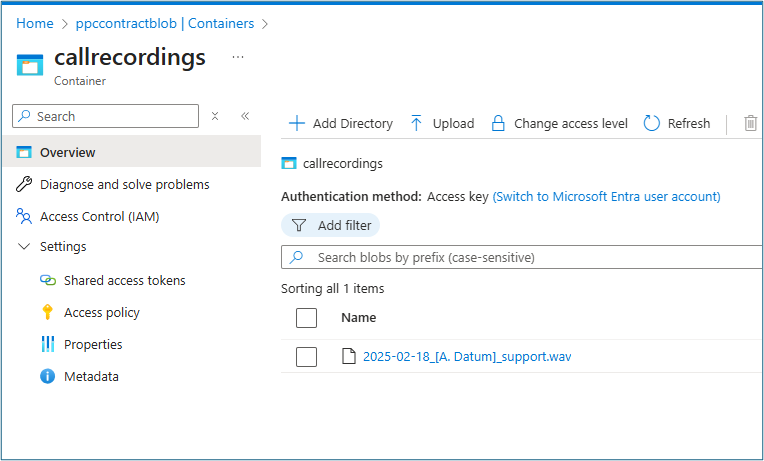The width and height of the screenshot is (764, 461).
Task: Open Access policy settings
Action: 102,312
